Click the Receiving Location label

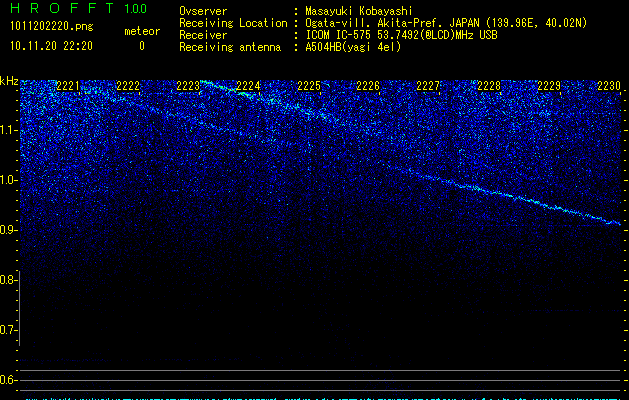[x=233, y=23]
